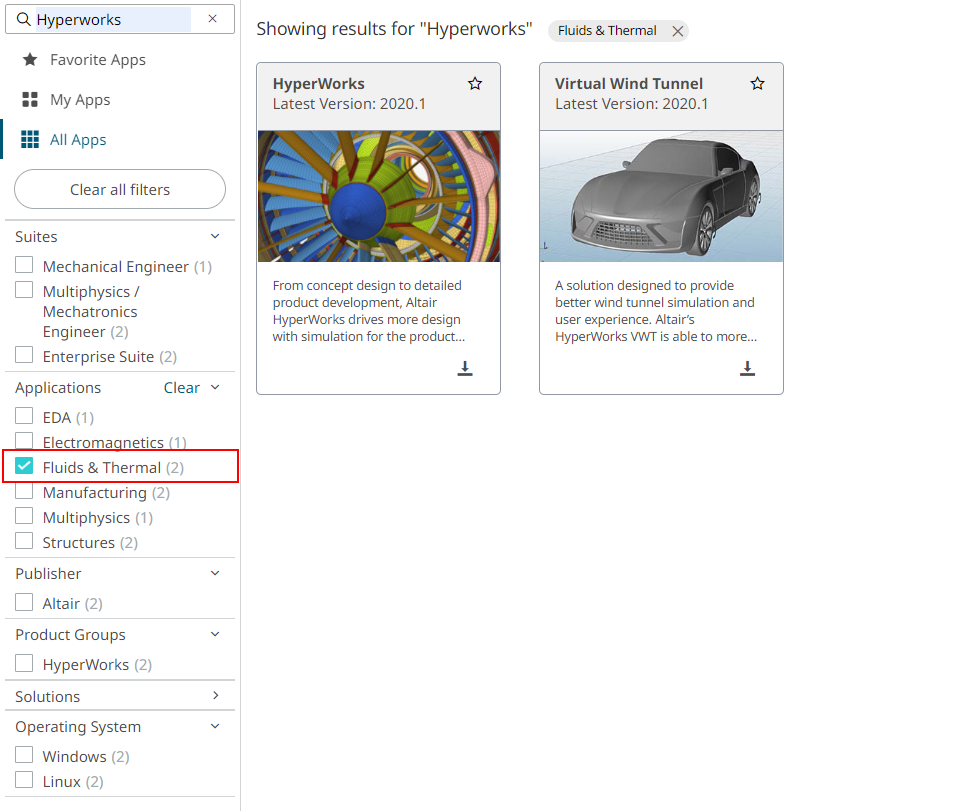Collapse the Suites filter section
Screen dimensions: 956x811
tap(214, 237)
